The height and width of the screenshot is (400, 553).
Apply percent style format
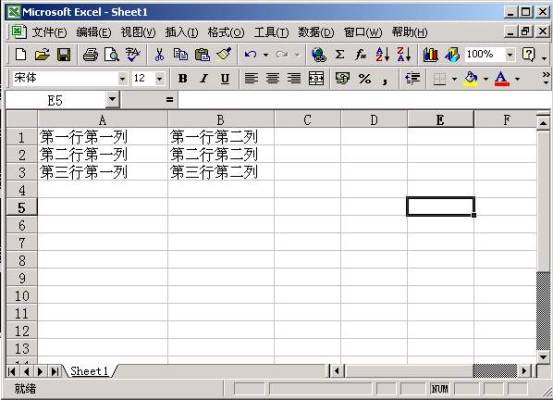pyautogui.click(x=364, y=78)
